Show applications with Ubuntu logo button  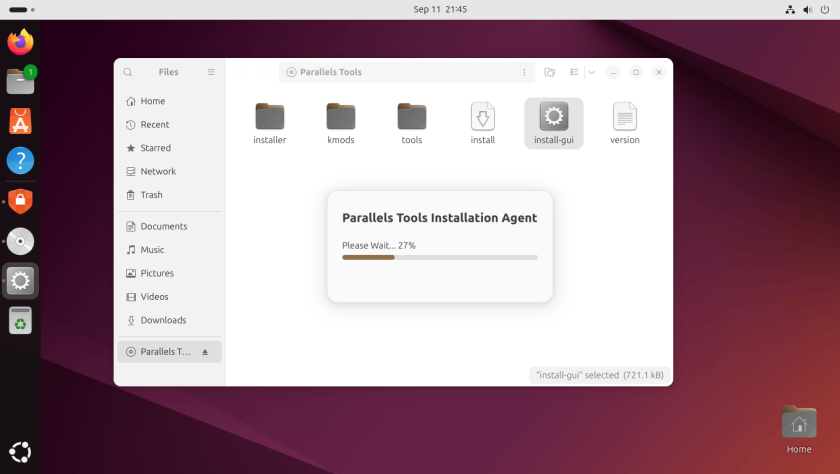pos(20,452)
